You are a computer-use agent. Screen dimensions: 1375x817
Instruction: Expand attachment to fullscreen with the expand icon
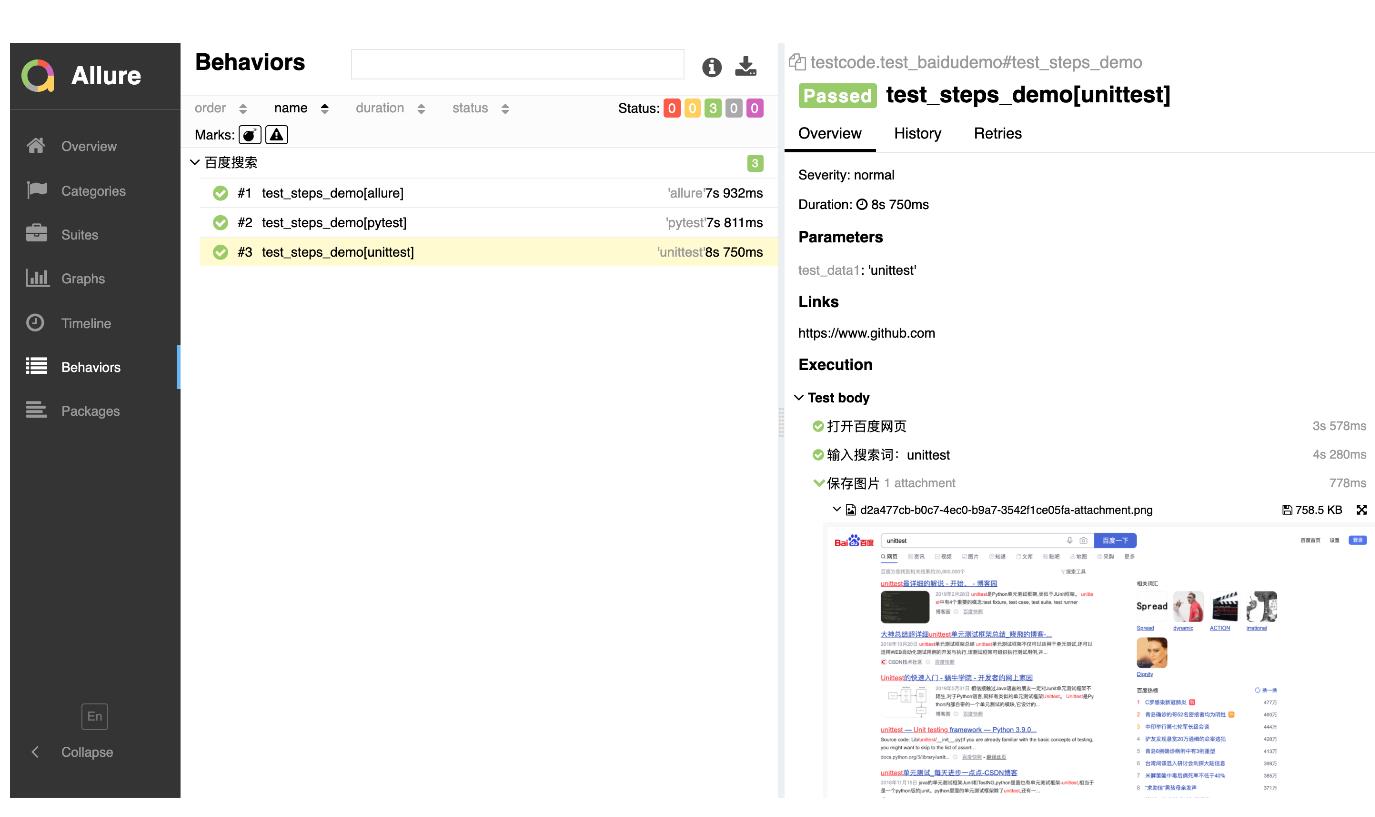pyautogui.click(x=1361, y=510)
